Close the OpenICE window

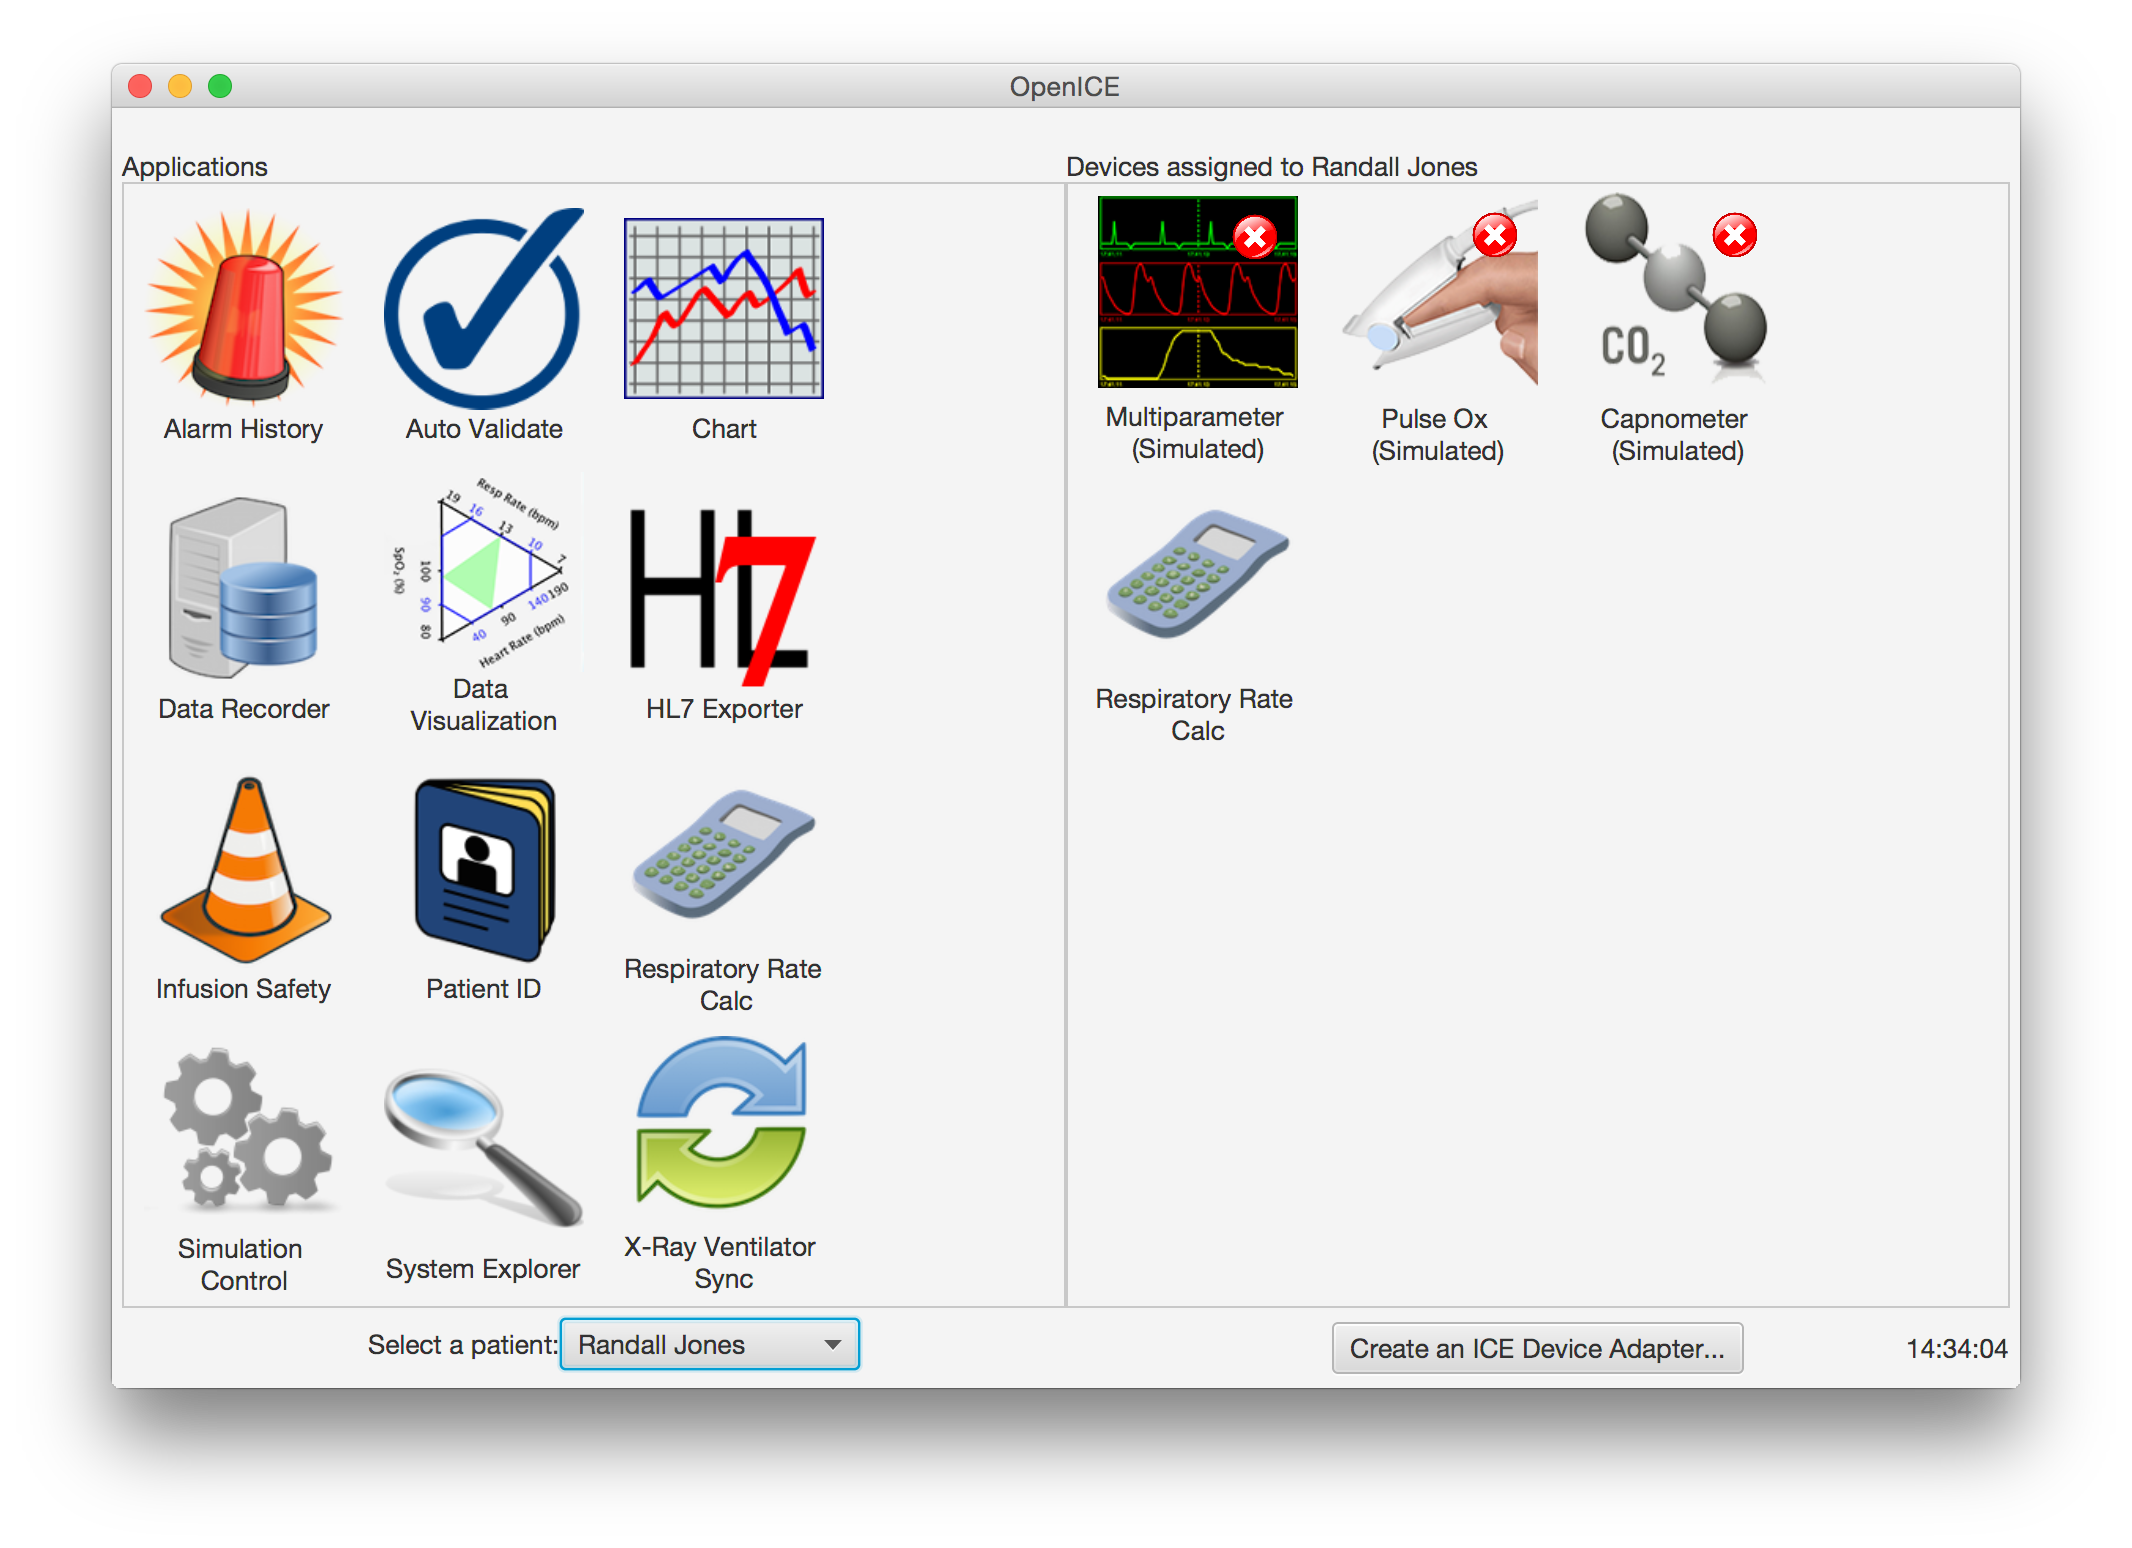140,86
